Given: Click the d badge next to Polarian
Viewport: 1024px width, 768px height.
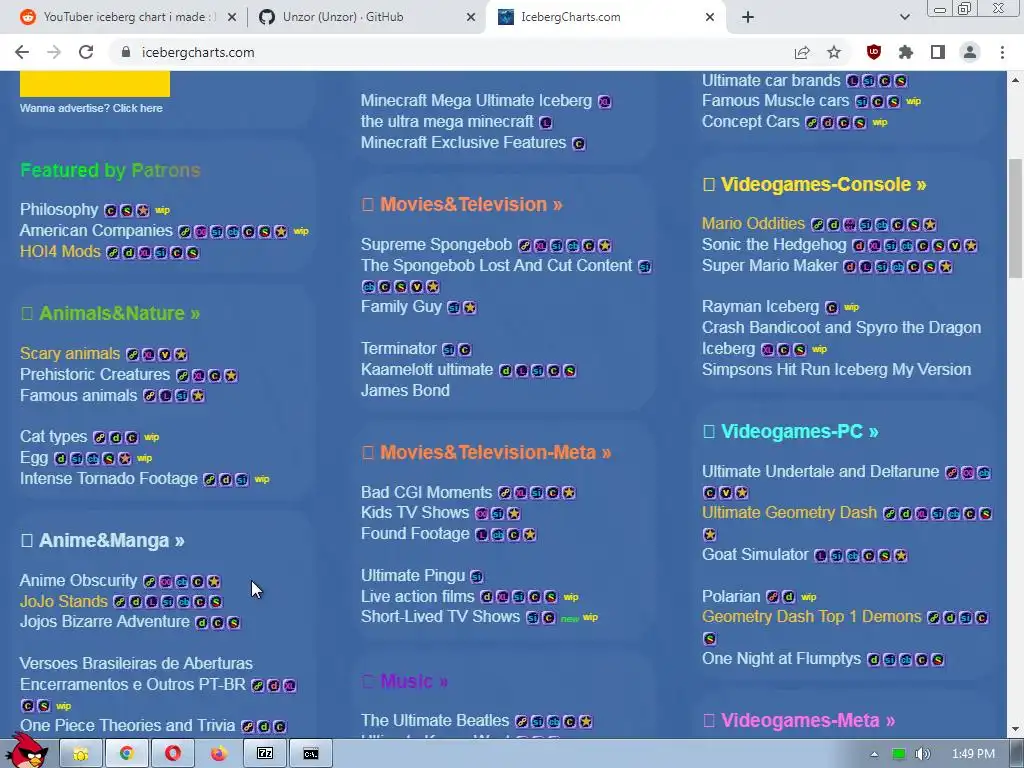Looking at the screenshot, I should (x=789, y=597).
